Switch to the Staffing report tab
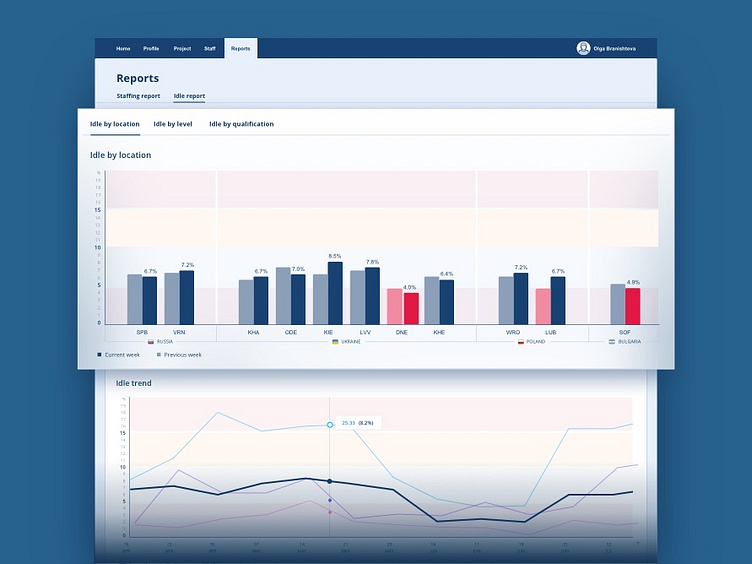The image size is (752, 564). (x=138, y=96)
